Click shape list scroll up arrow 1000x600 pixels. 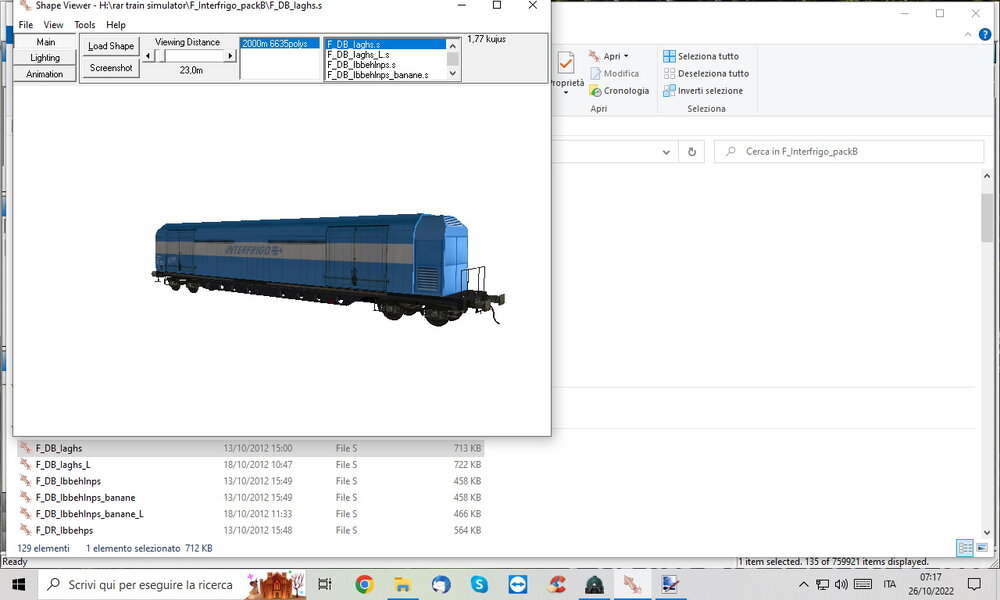452,45
